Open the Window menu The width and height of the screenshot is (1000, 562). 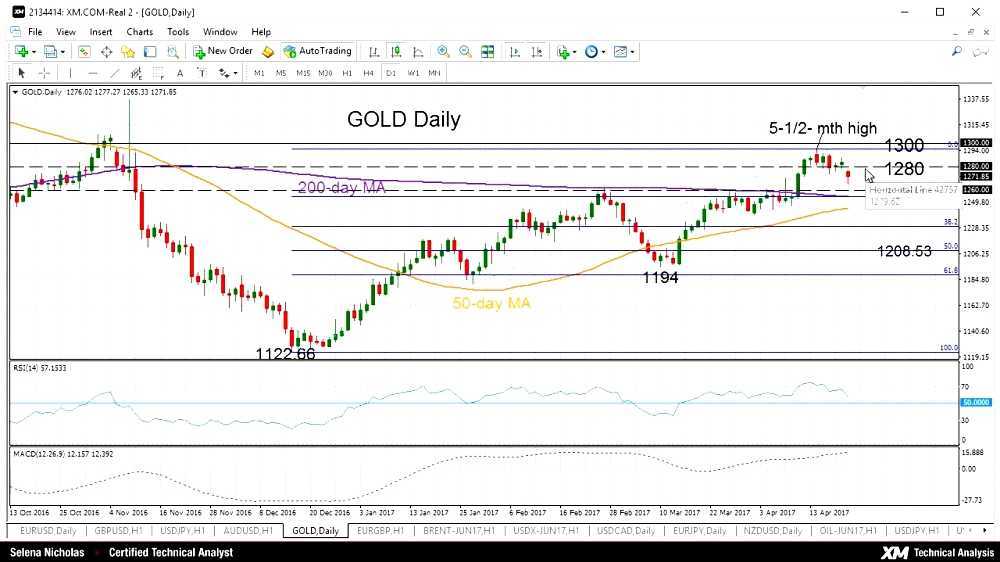[220, 32]
